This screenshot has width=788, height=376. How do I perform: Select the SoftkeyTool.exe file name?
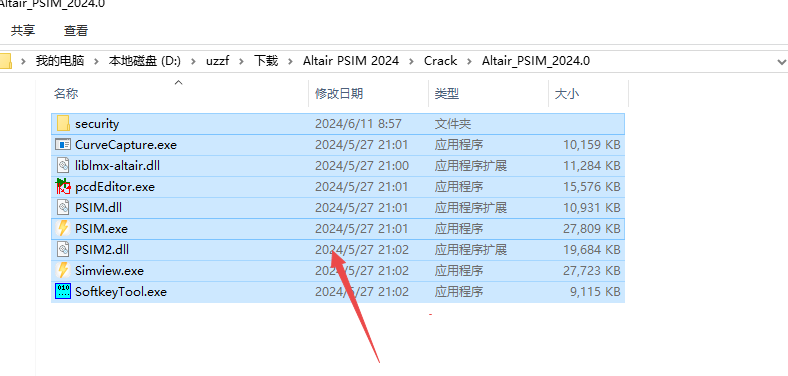121,292
